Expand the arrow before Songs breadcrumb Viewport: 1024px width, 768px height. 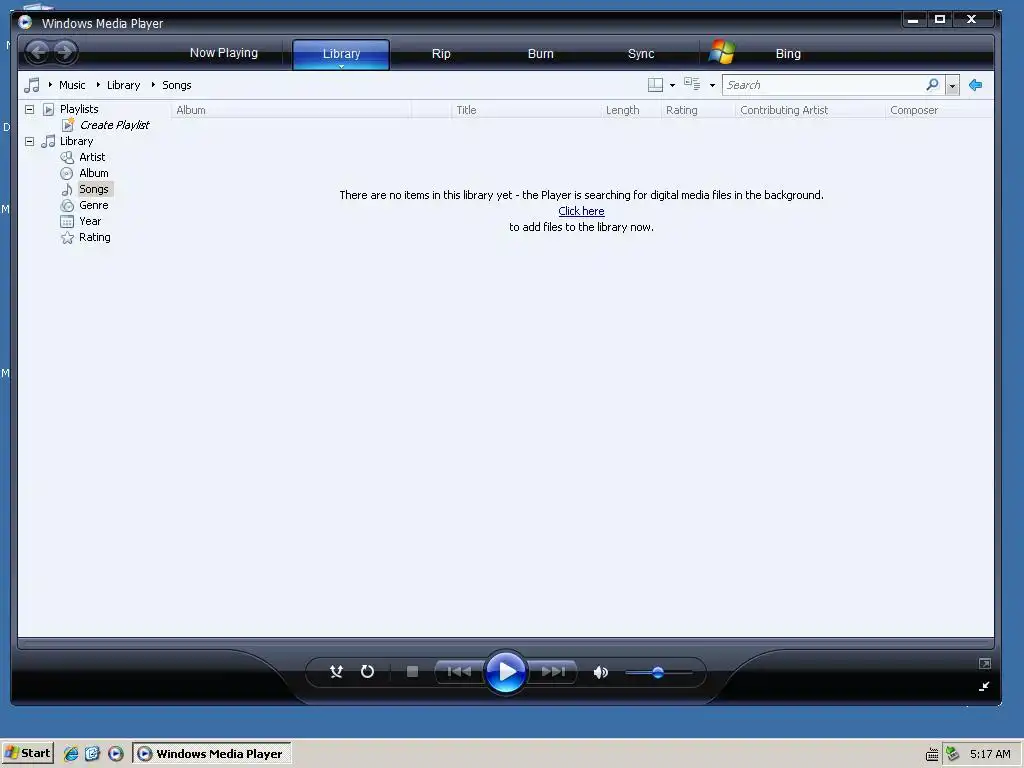(153, 85)
